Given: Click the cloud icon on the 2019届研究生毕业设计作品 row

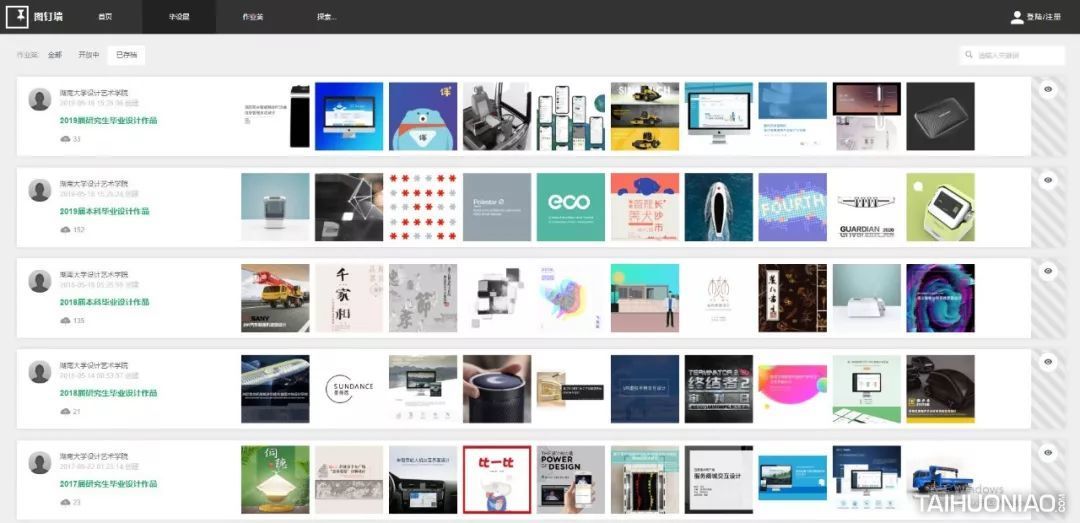Looking at the screenshot, I should click(65, 139).
